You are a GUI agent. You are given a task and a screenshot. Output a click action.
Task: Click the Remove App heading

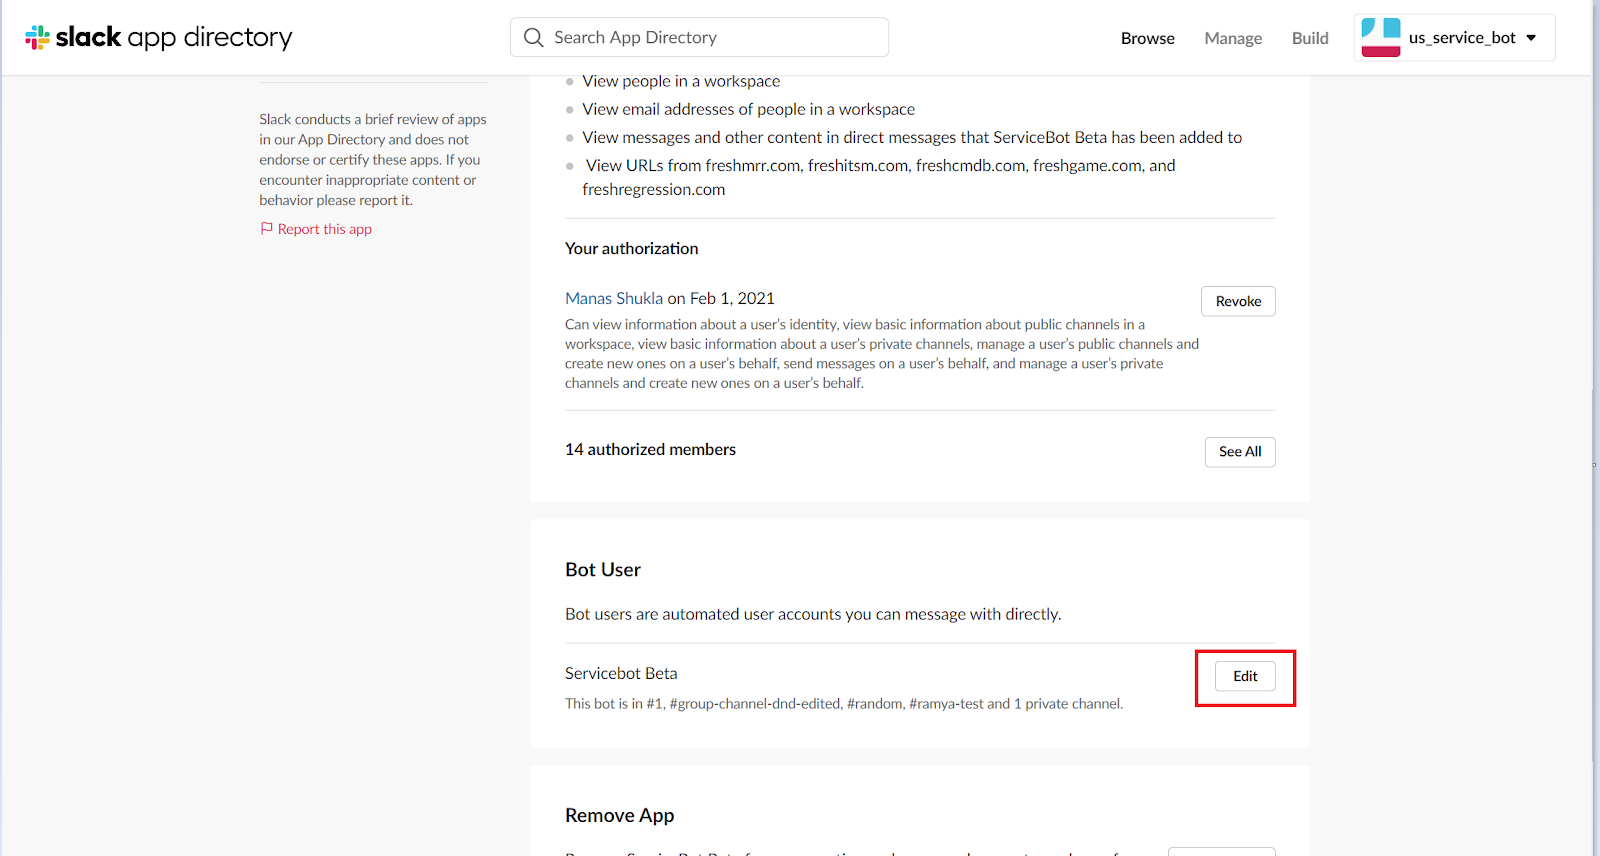pos(620,815)
